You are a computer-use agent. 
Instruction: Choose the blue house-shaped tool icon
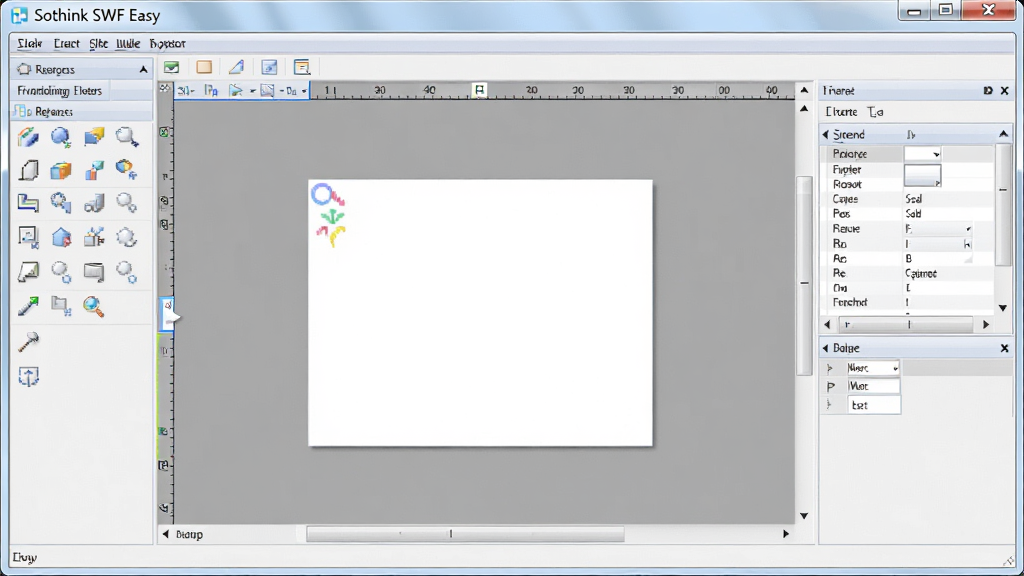point(61,238)
